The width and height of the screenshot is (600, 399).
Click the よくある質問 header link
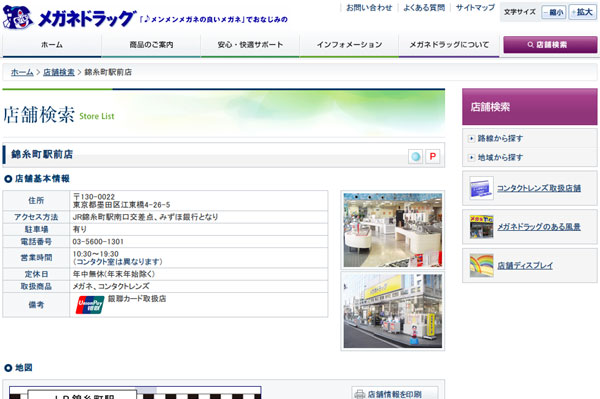coord(424,8)
